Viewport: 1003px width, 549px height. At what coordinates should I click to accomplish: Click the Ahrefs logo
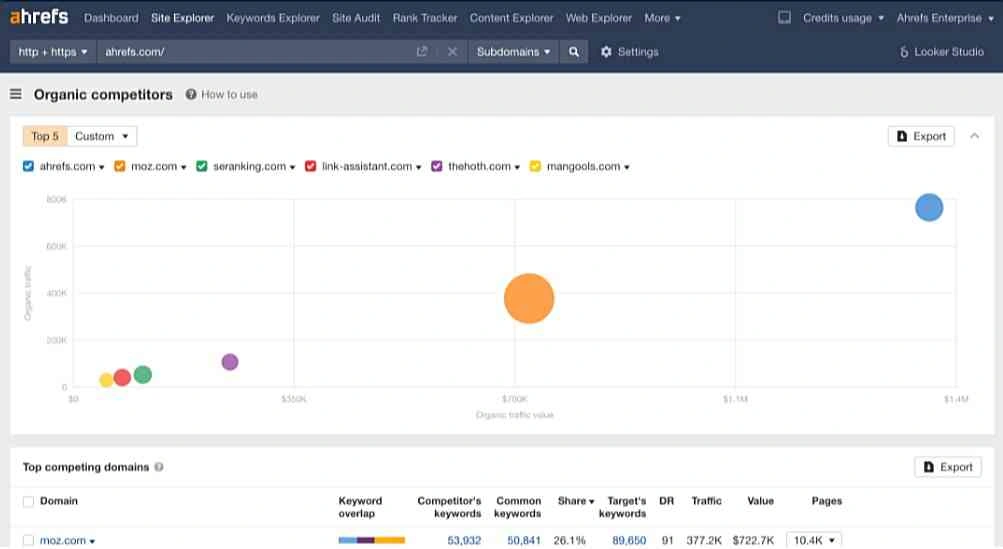39,17
